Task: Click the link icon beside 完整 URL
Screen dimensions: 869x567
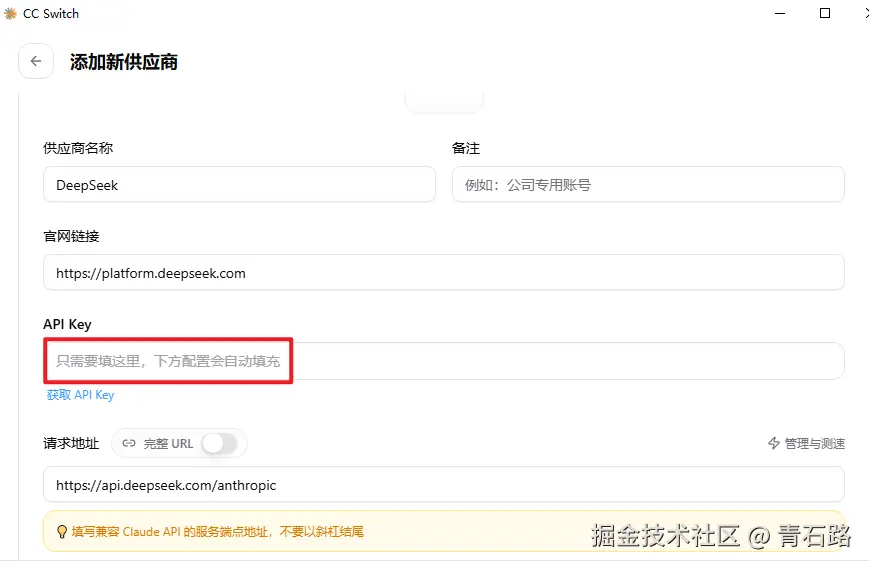Action: point(129,443)
